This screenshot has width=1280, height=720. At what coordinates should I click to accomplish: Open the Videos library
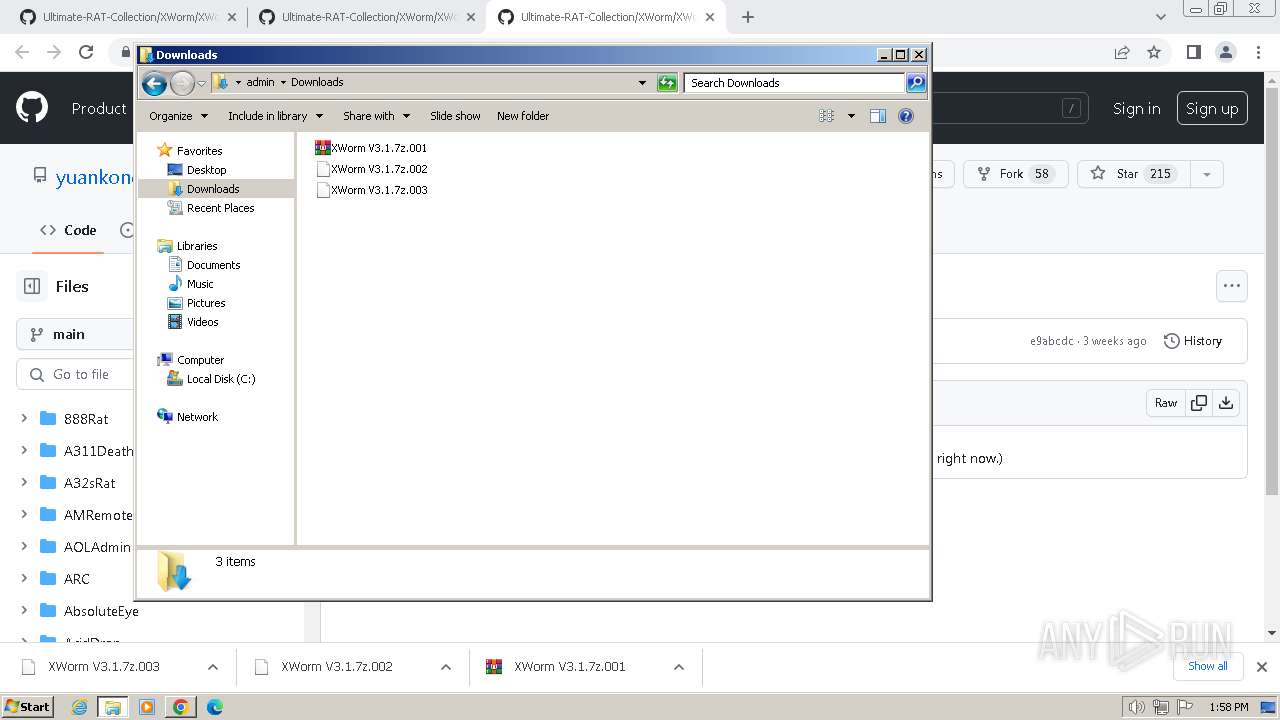pyautogui.click(x=202, y=322)
